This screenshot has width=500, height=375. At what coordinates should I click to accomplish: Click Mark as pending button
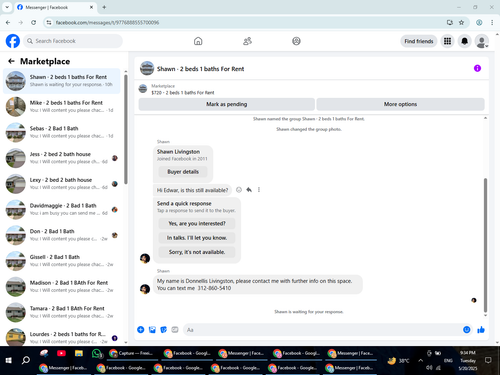click(227, 104)
